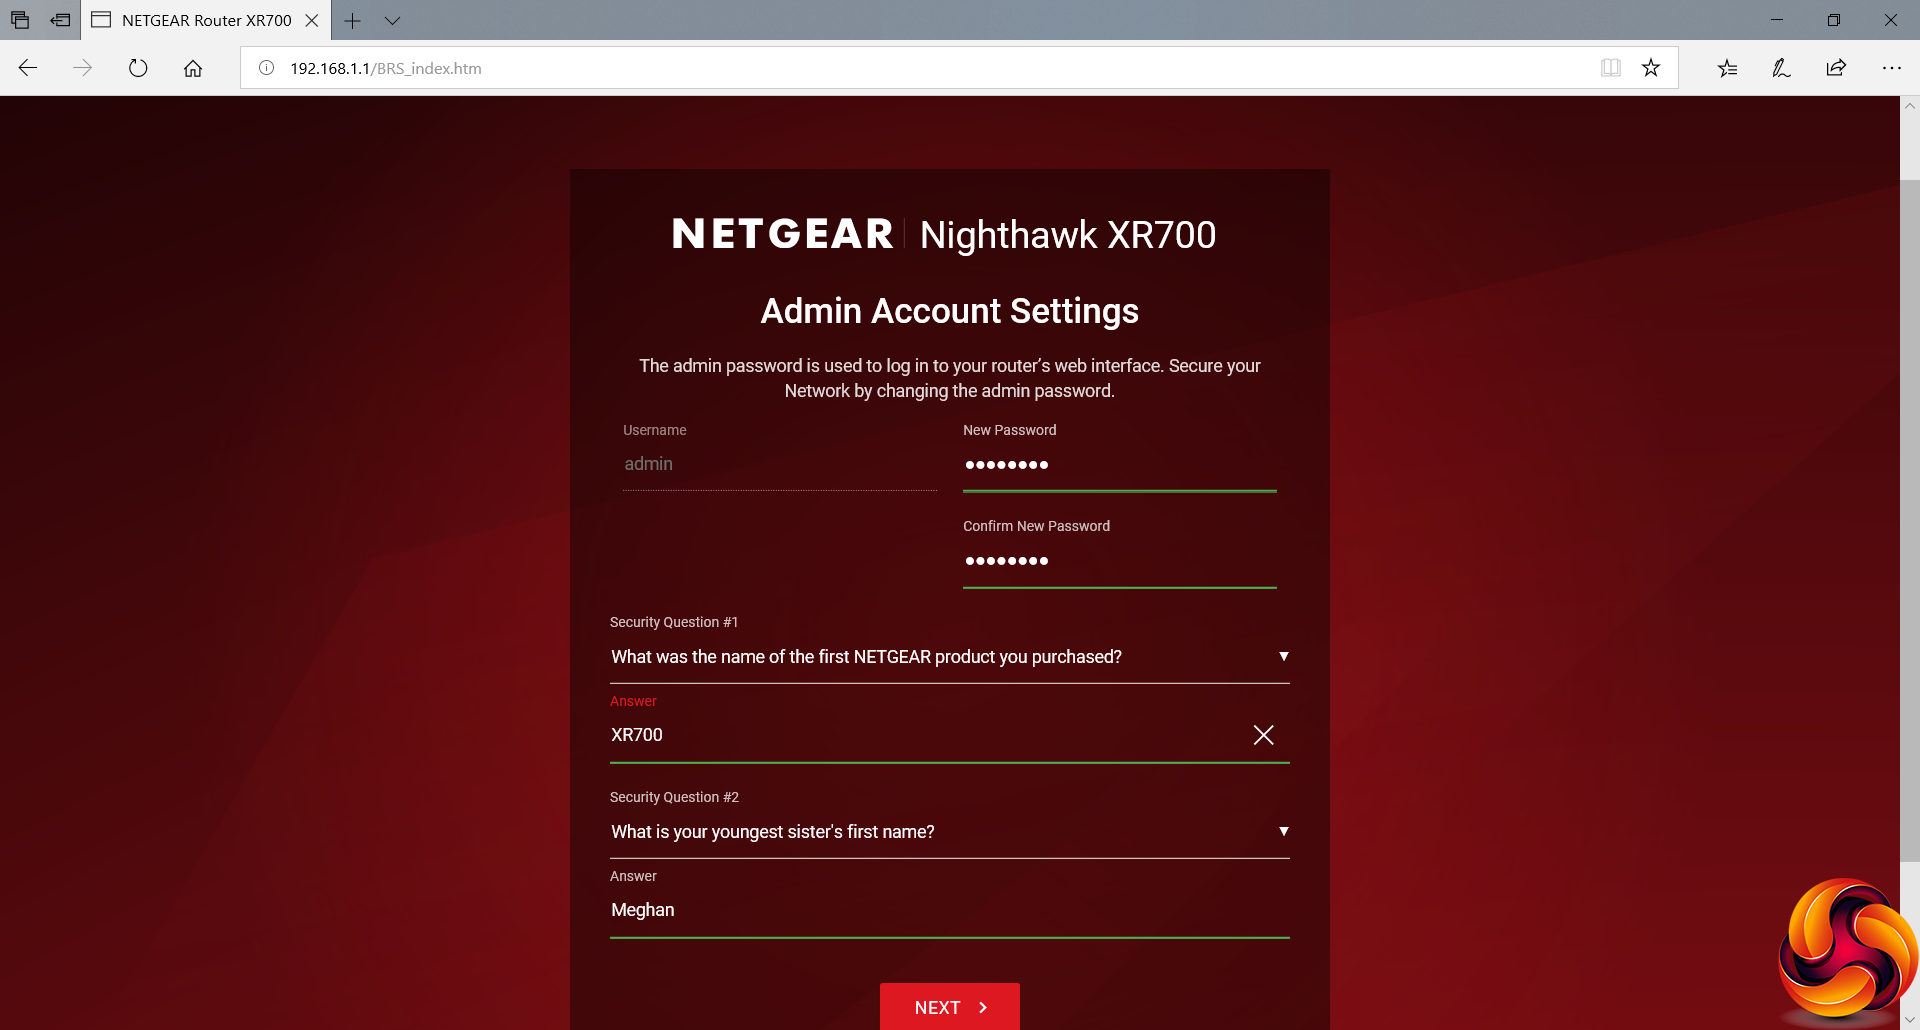1920x1030 pixels.
Task: Open the add notes pen tool
Action: [1781, 68]
